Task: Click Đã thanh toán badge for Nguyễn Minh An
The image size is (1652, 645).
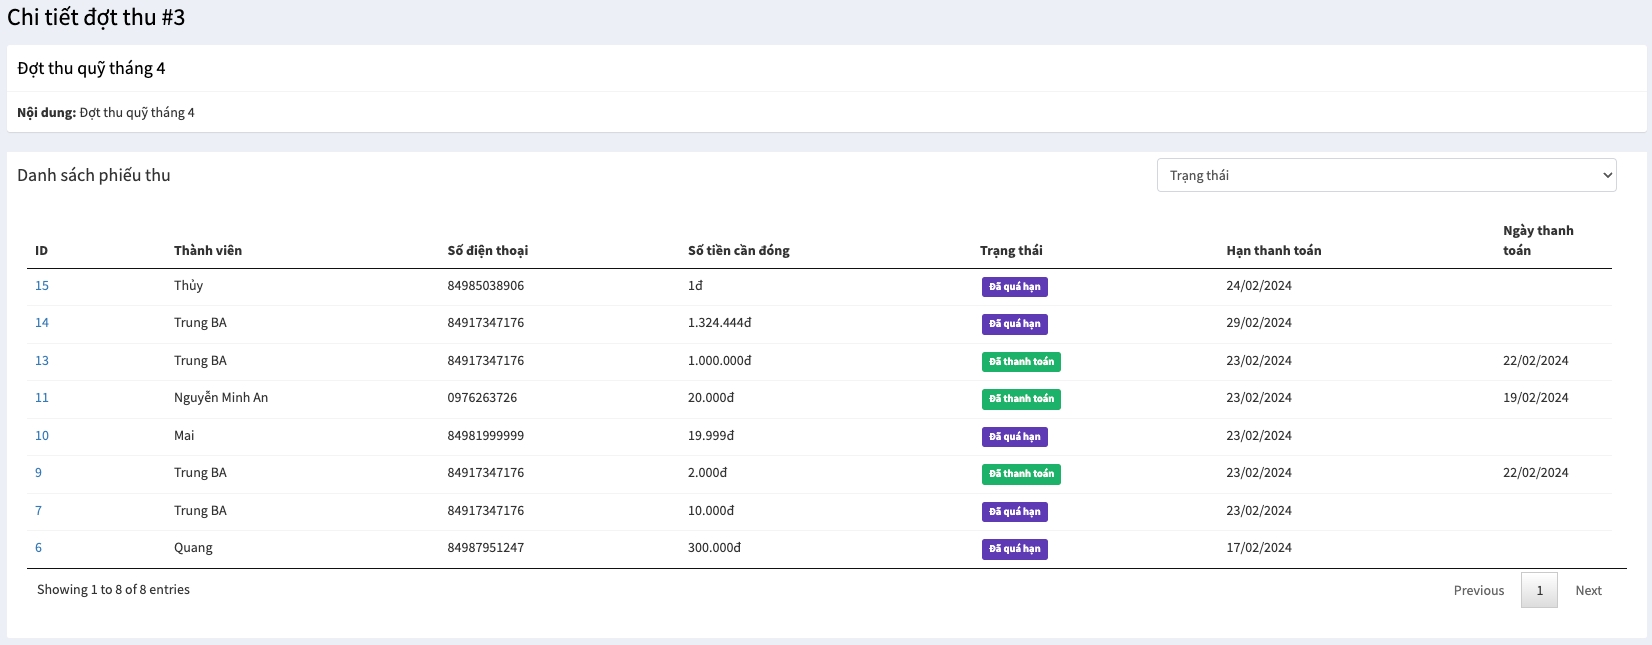Action: click(1021, 399)
